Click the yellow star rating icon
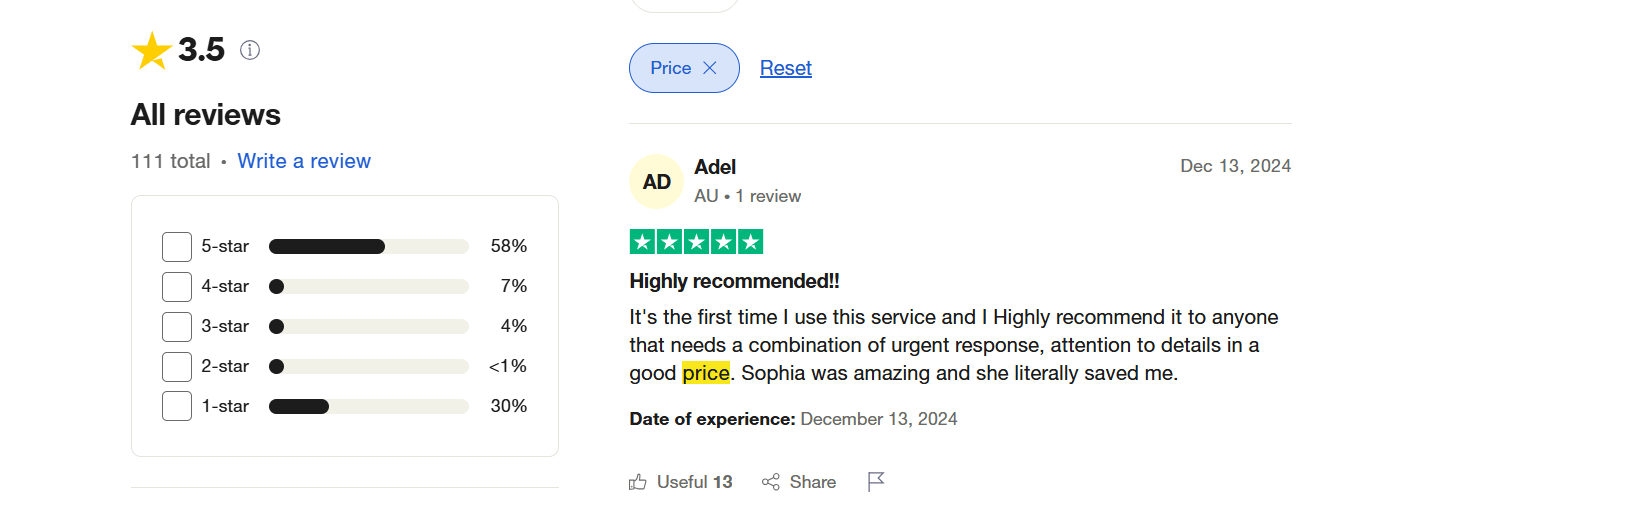Viewport: 1642px width, 508px height. (151, 51)
